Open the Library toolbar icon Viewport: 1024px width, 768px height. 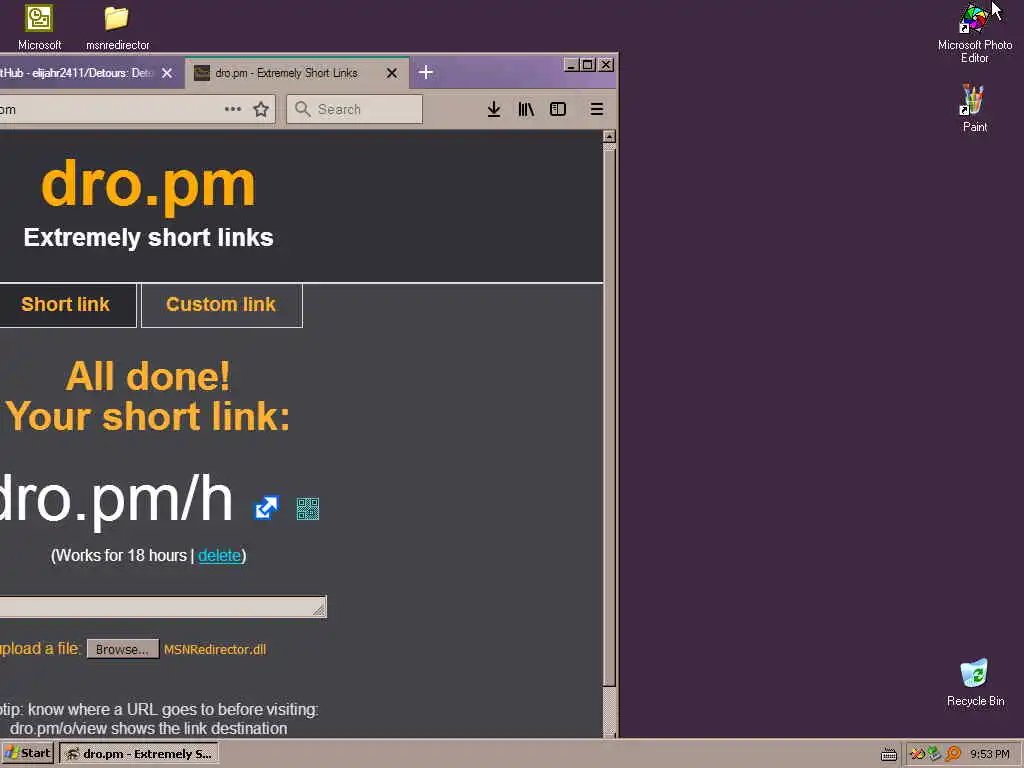(x=526, y=109)
